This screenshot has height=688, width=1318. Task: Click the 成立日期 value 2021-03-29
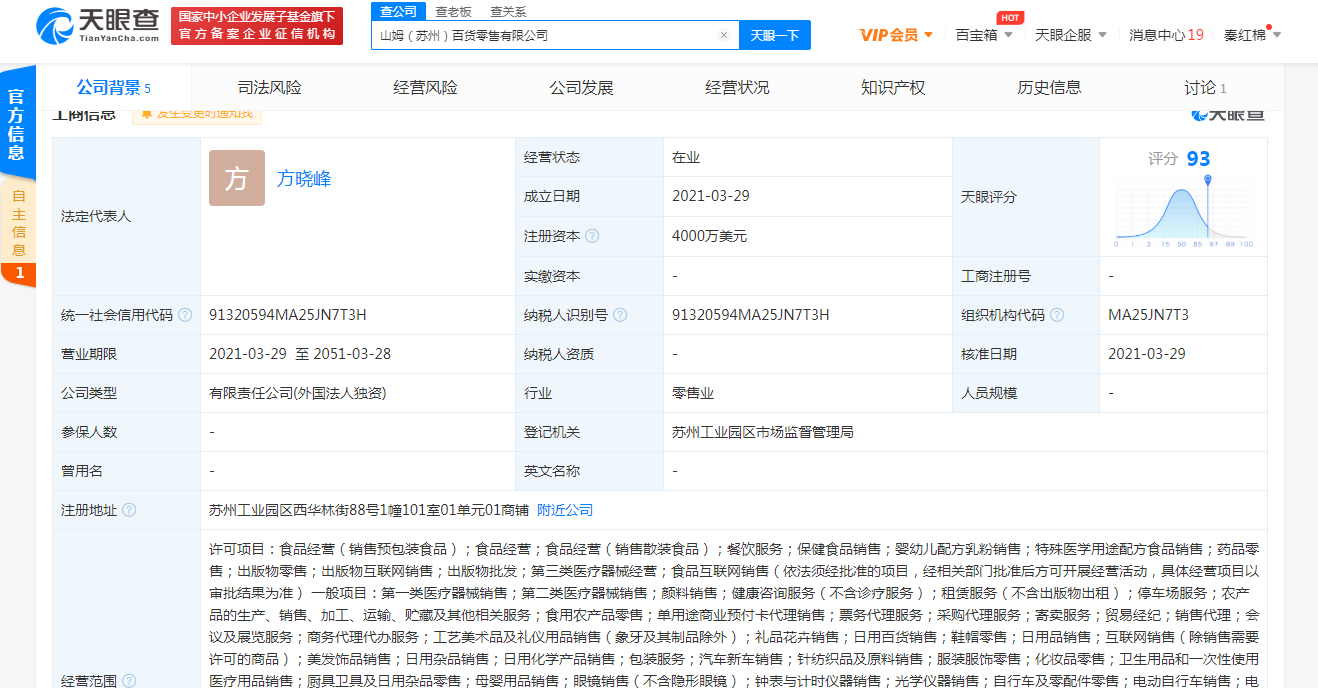click(x=710, y=197)
